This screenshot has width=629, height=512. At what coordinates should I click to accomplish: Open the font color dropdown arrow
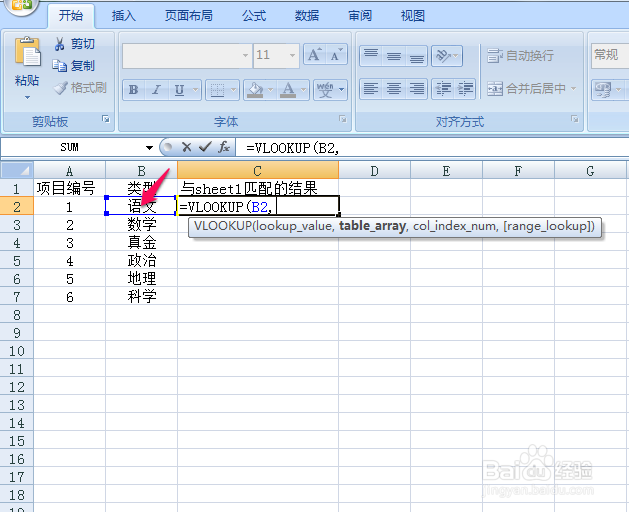[304, 89]
